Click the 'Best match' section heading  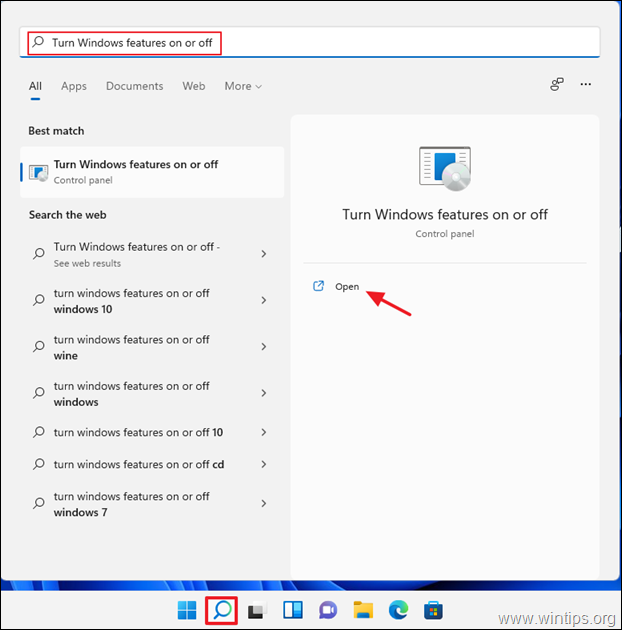tap(56, 131)
